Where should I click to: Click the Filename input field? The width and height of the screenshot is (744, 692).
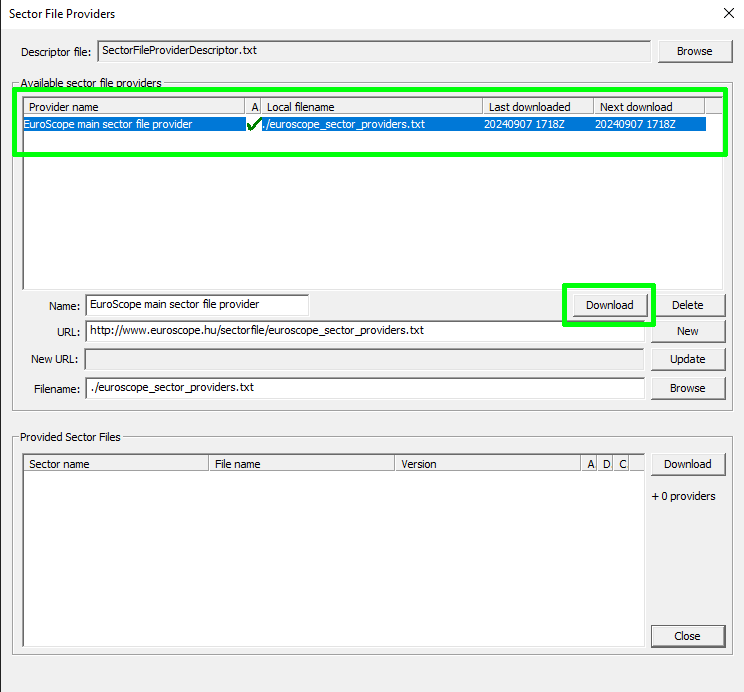[365, 388]
